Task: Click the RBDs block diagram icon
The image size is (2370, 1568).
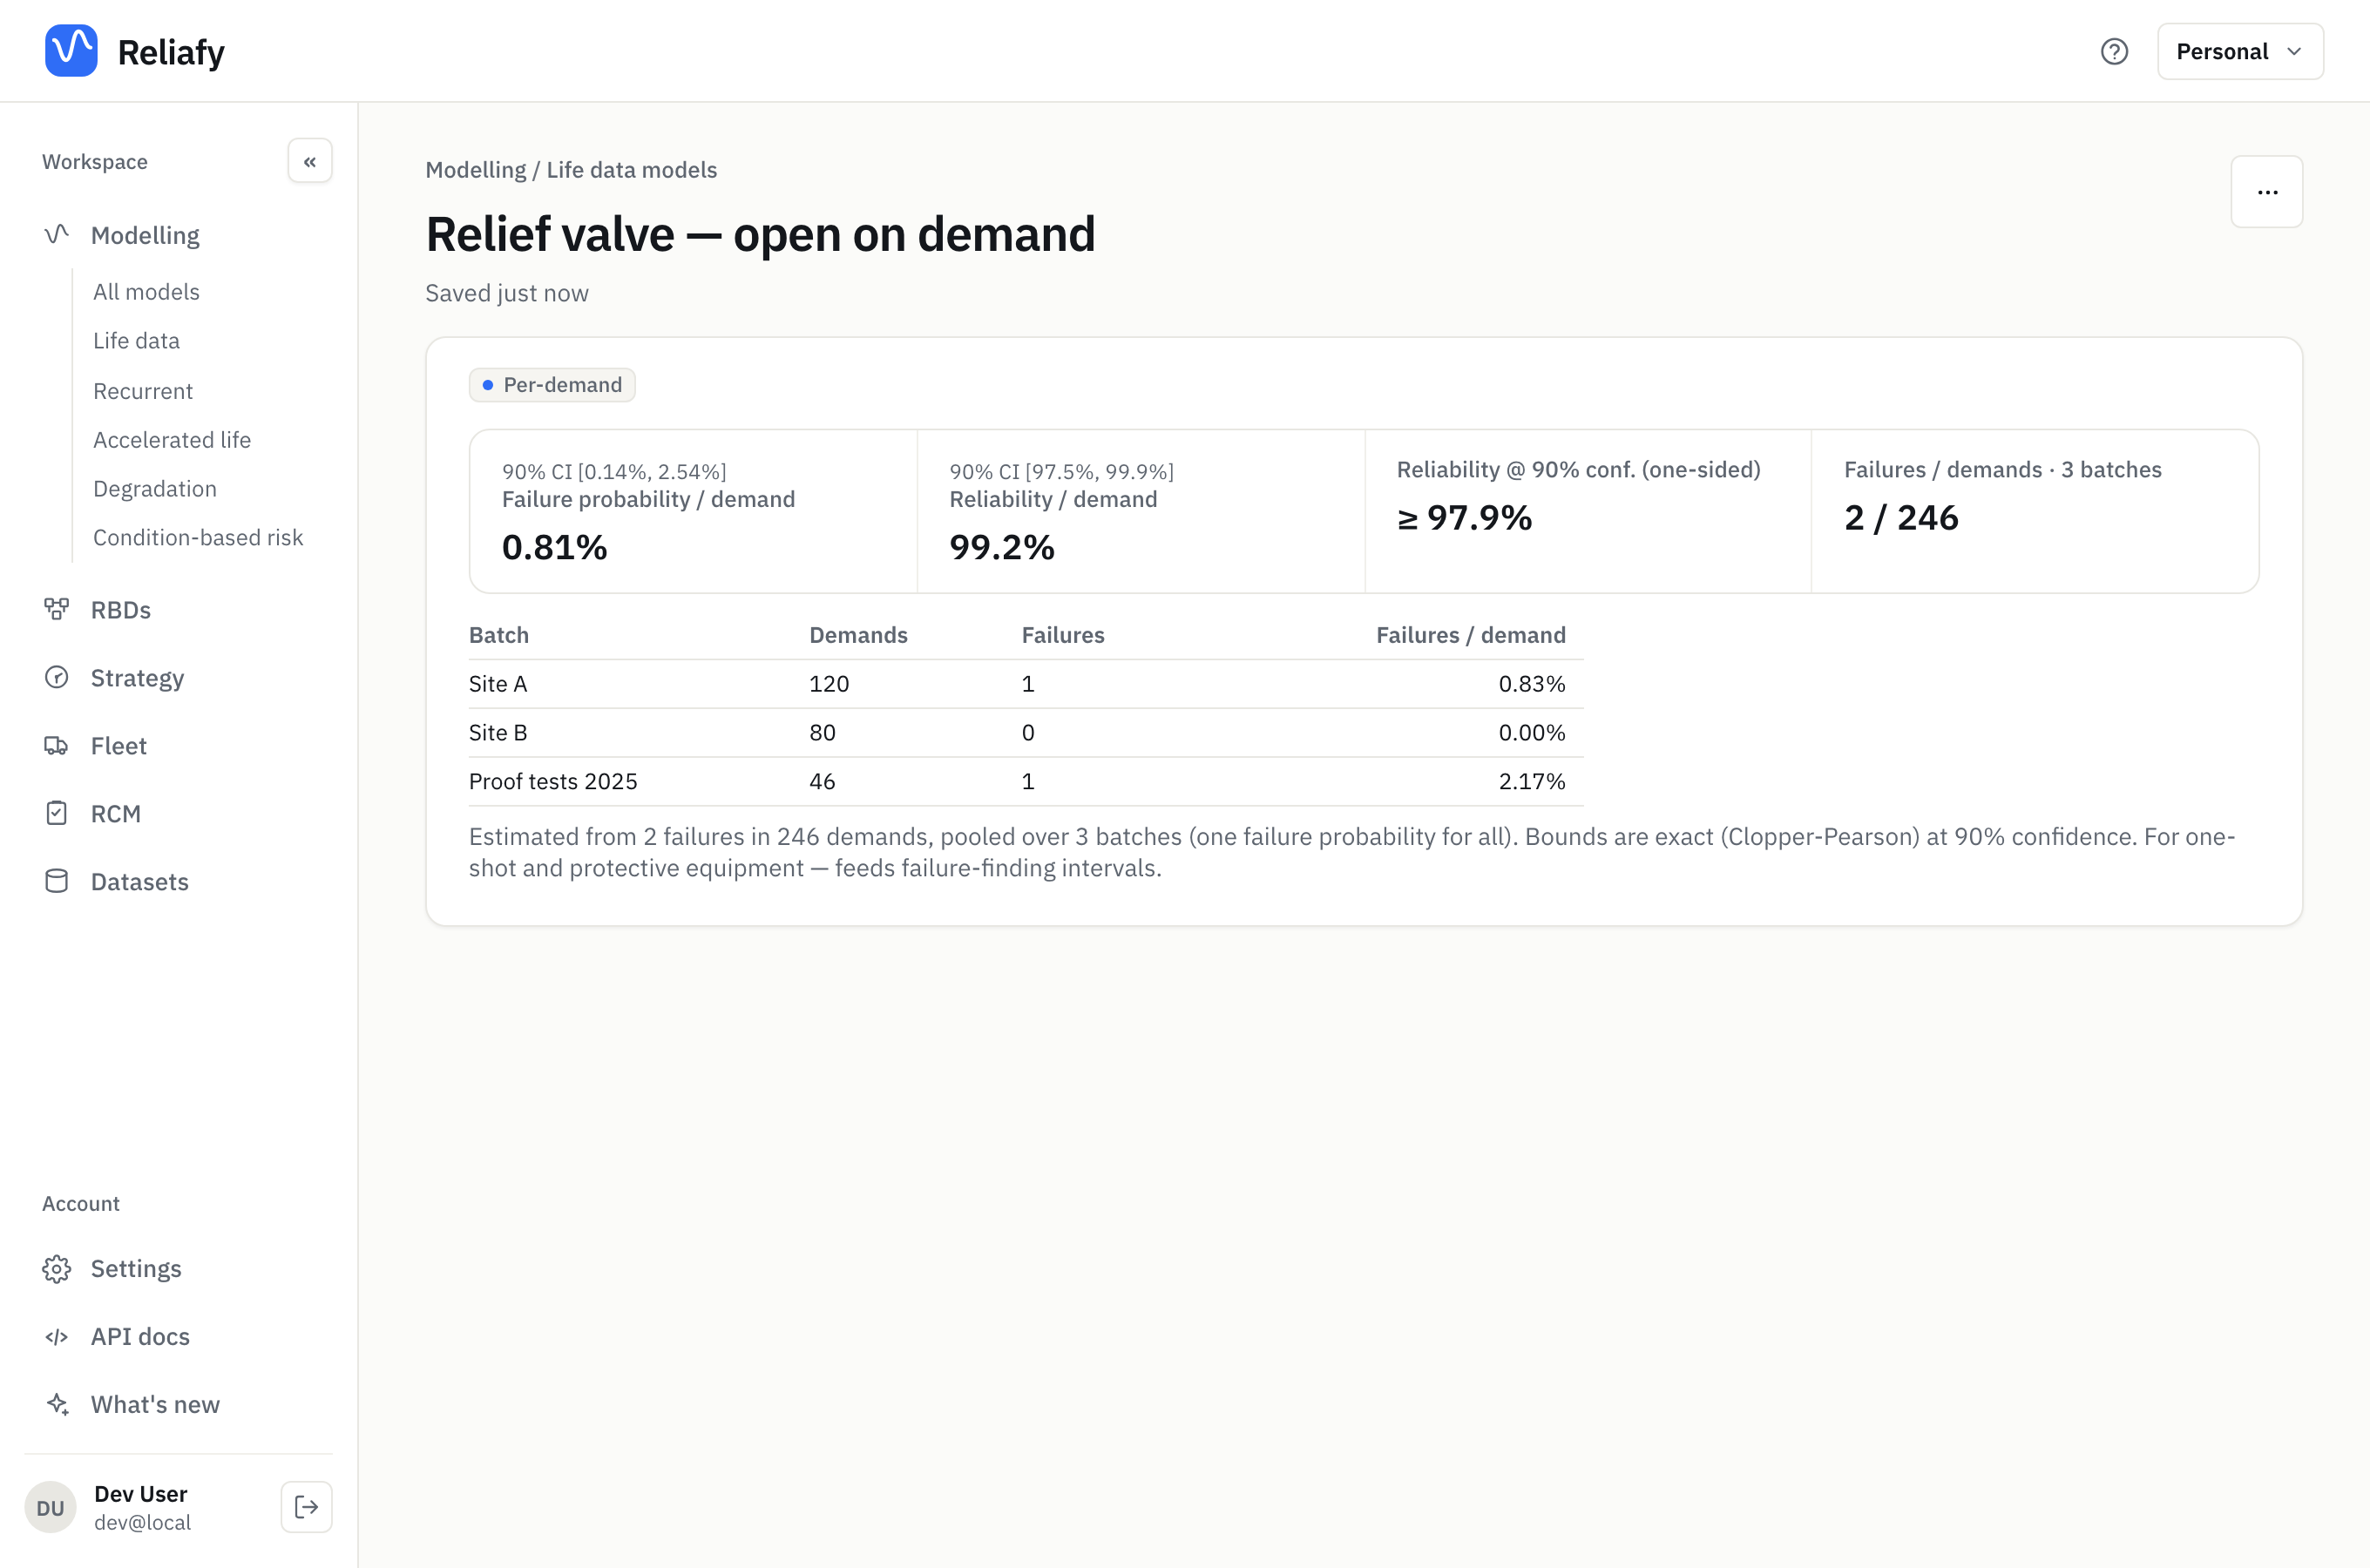Action: (57, 609)
